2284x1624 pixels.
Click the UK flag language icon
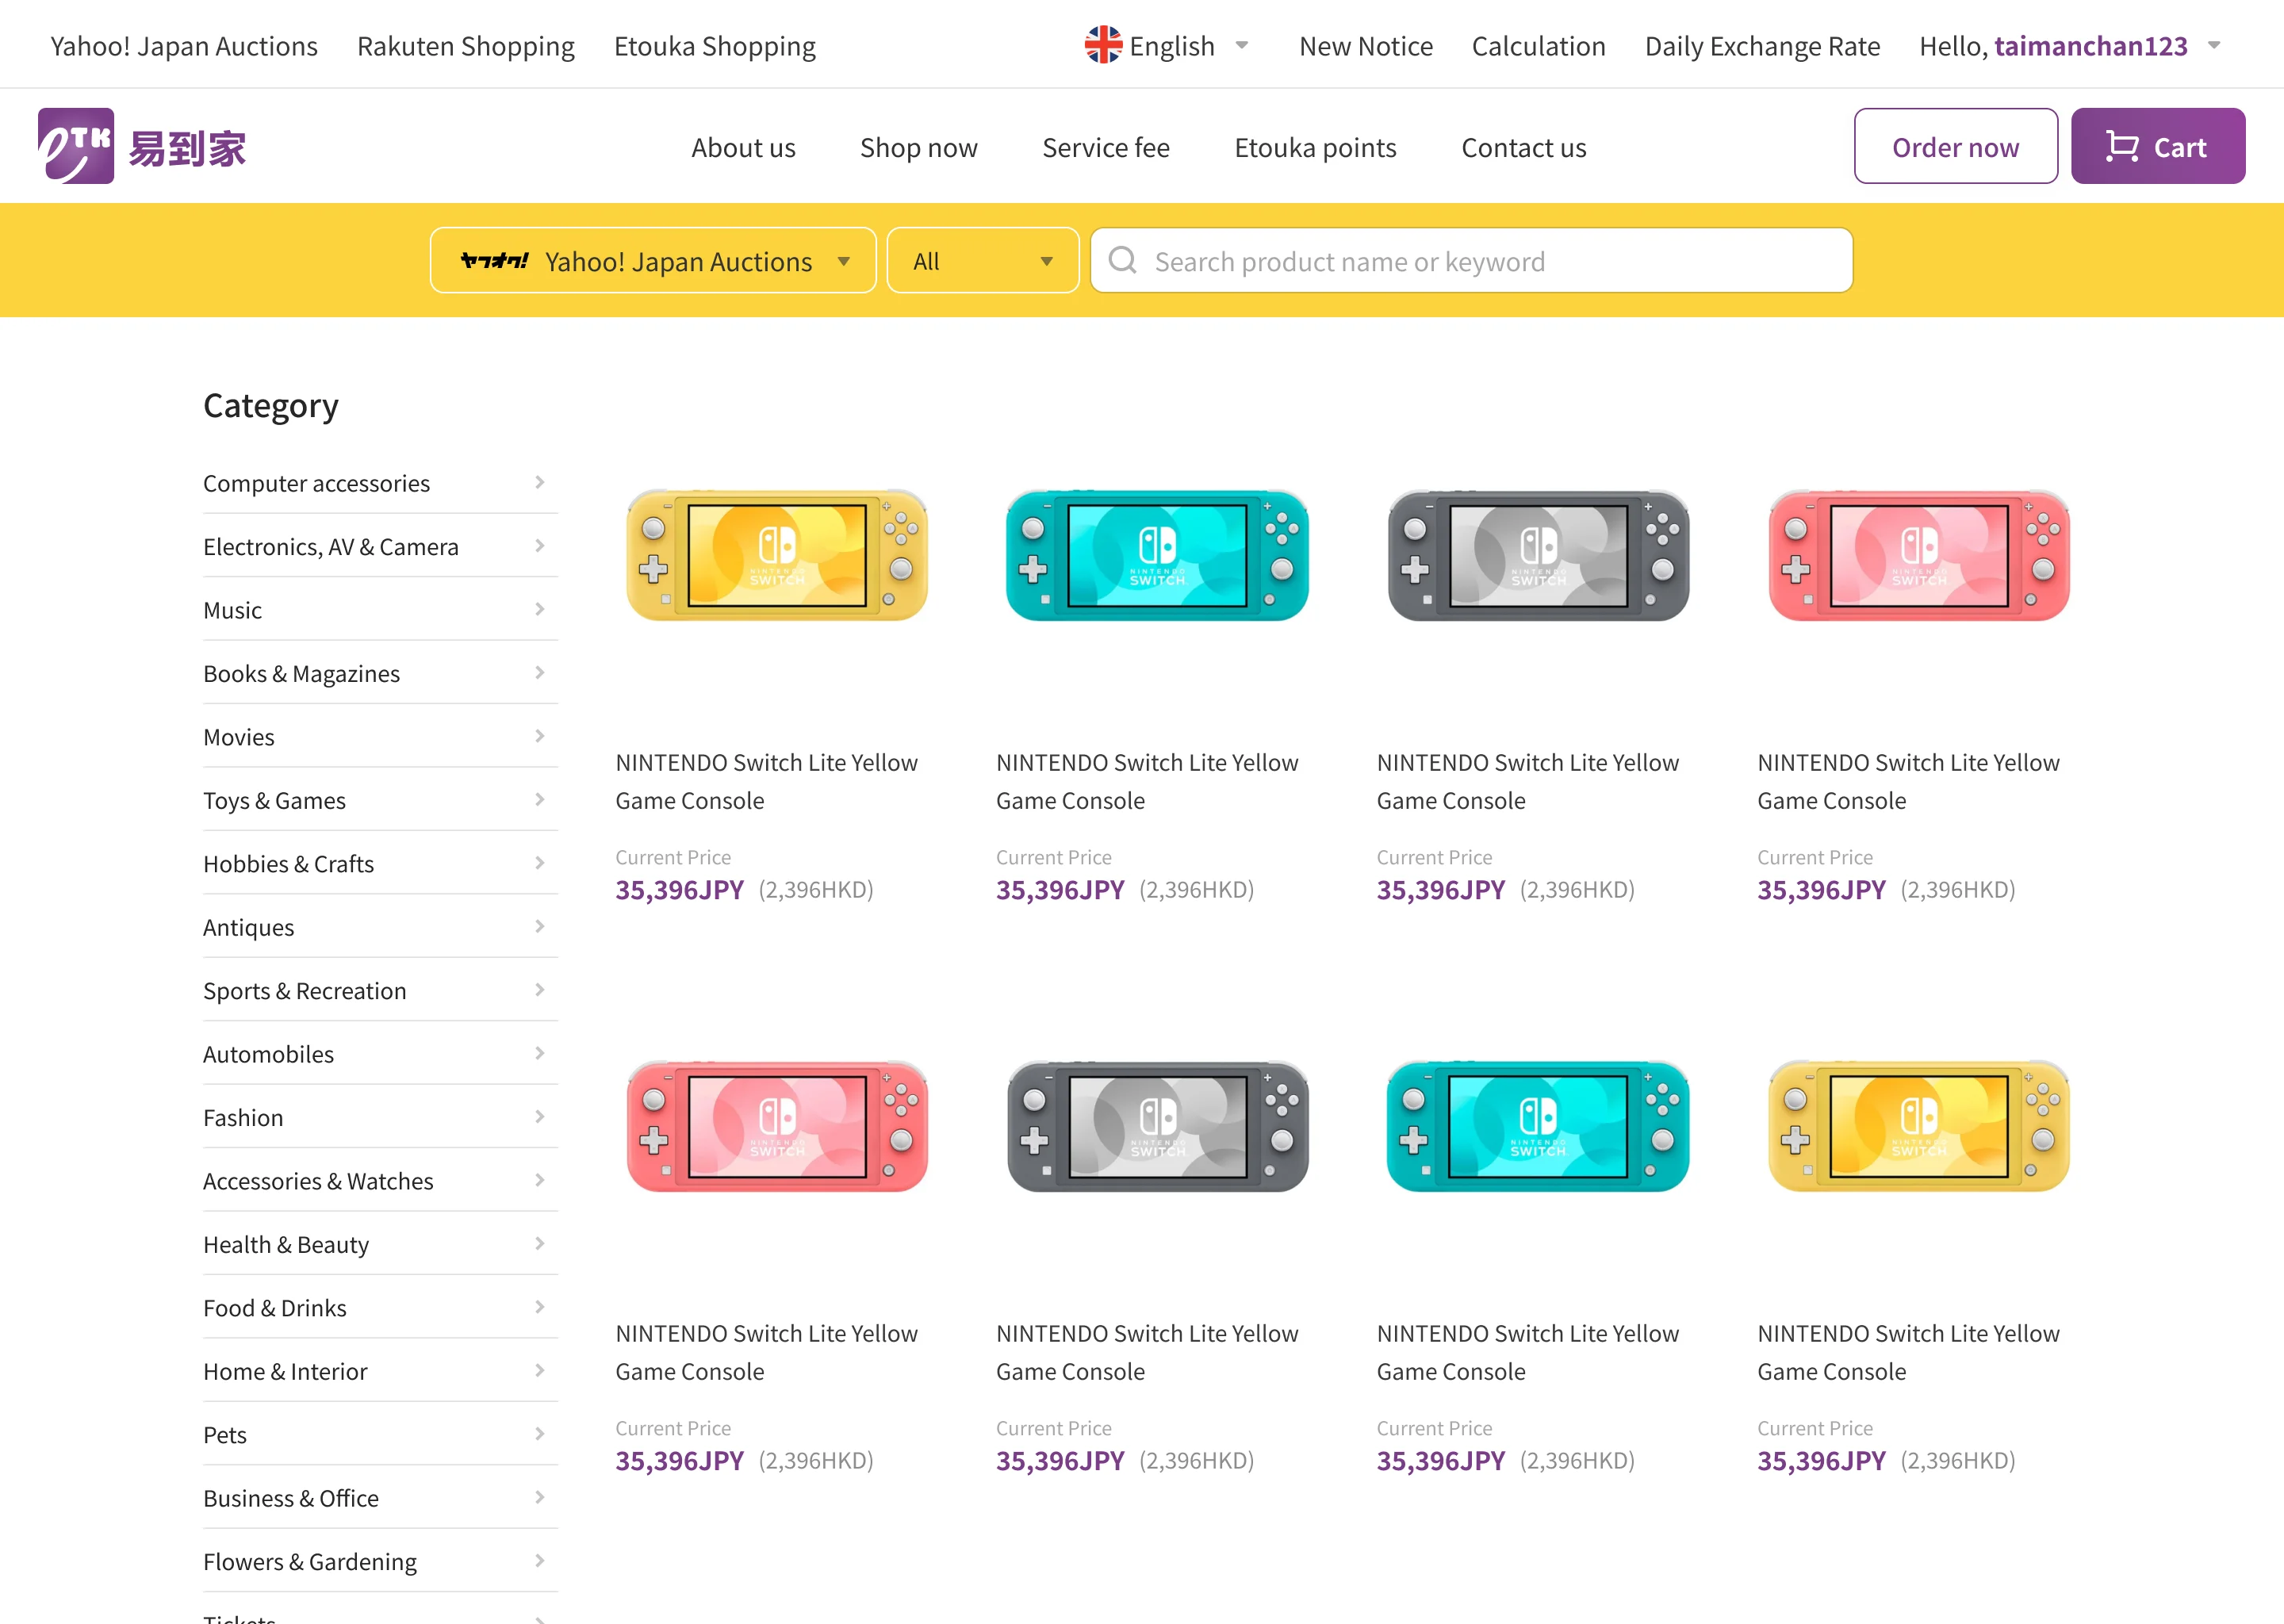1103,46
